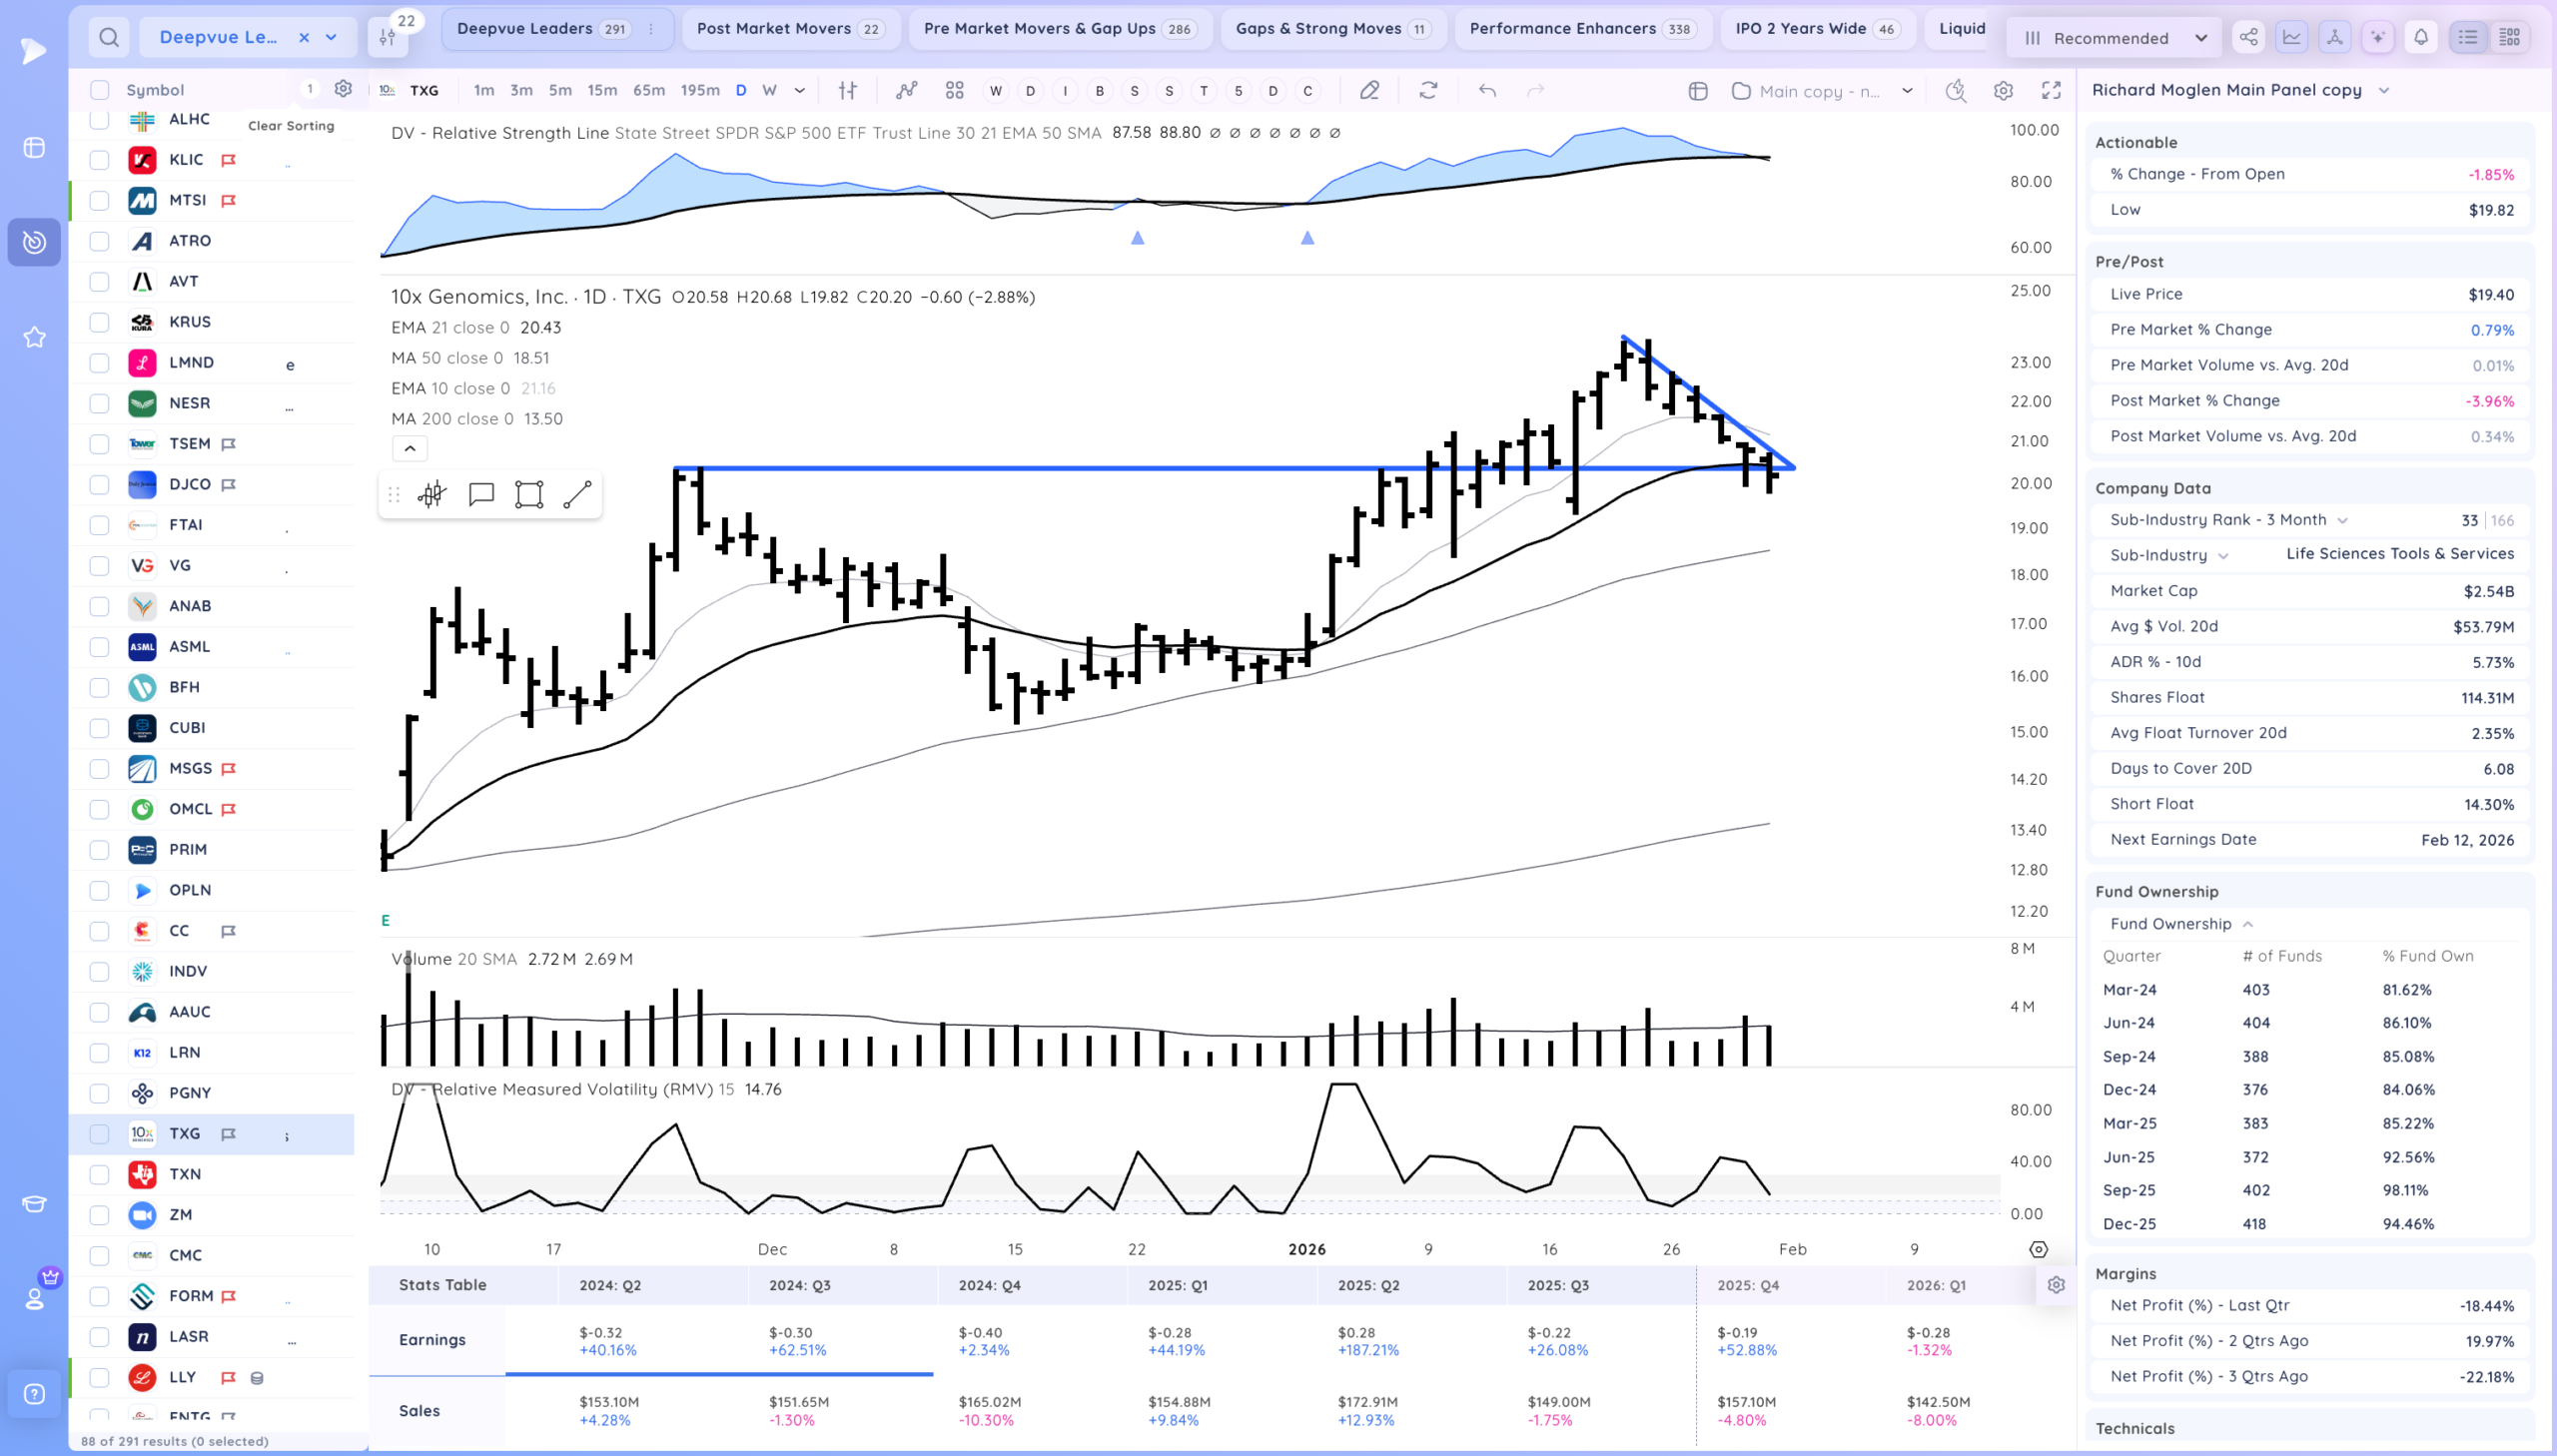Switch to Post Market Movers tab
The height and width of the screenshot is (1456, 2557).
(790, 29)
